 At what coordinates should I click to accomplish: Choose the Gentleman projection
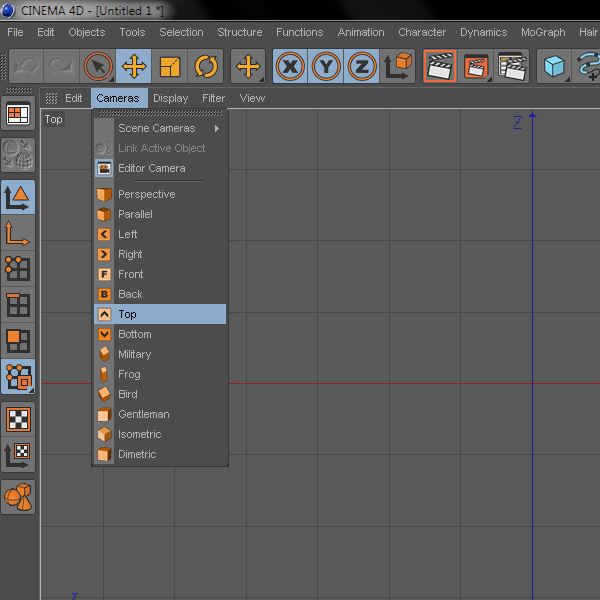pyautogui.click(x=160, y=414)
